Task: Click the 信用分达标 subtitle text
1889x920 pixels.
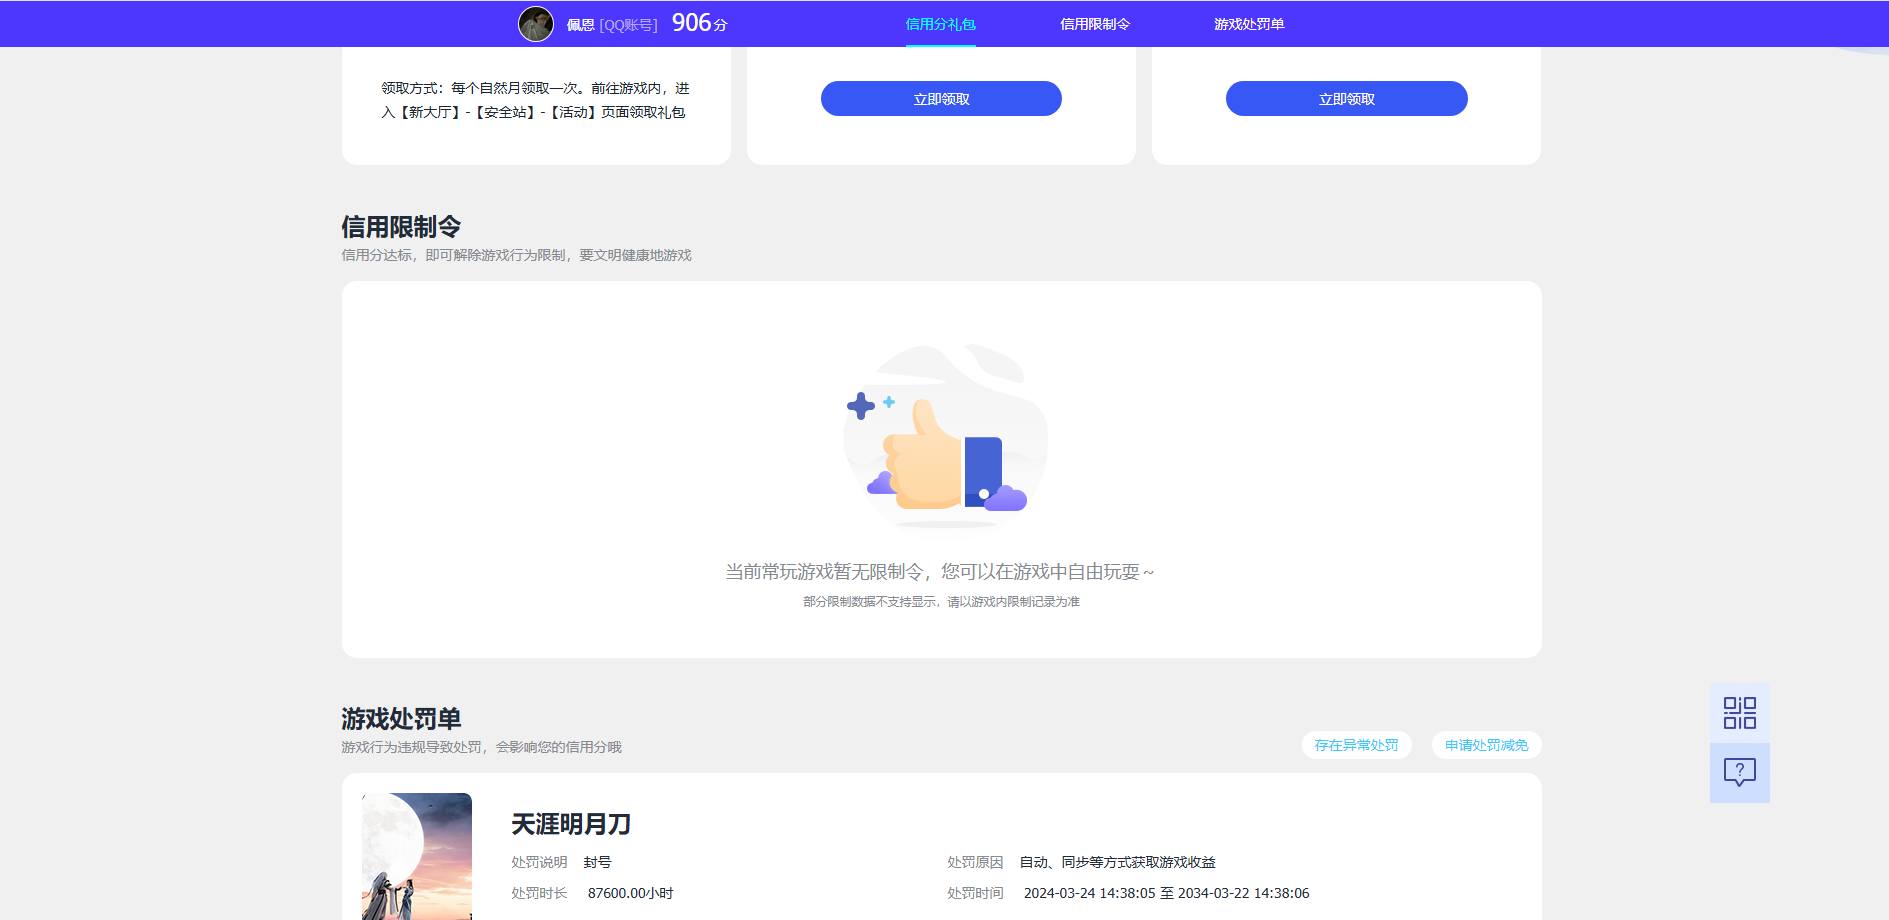Action: (516, 255)
